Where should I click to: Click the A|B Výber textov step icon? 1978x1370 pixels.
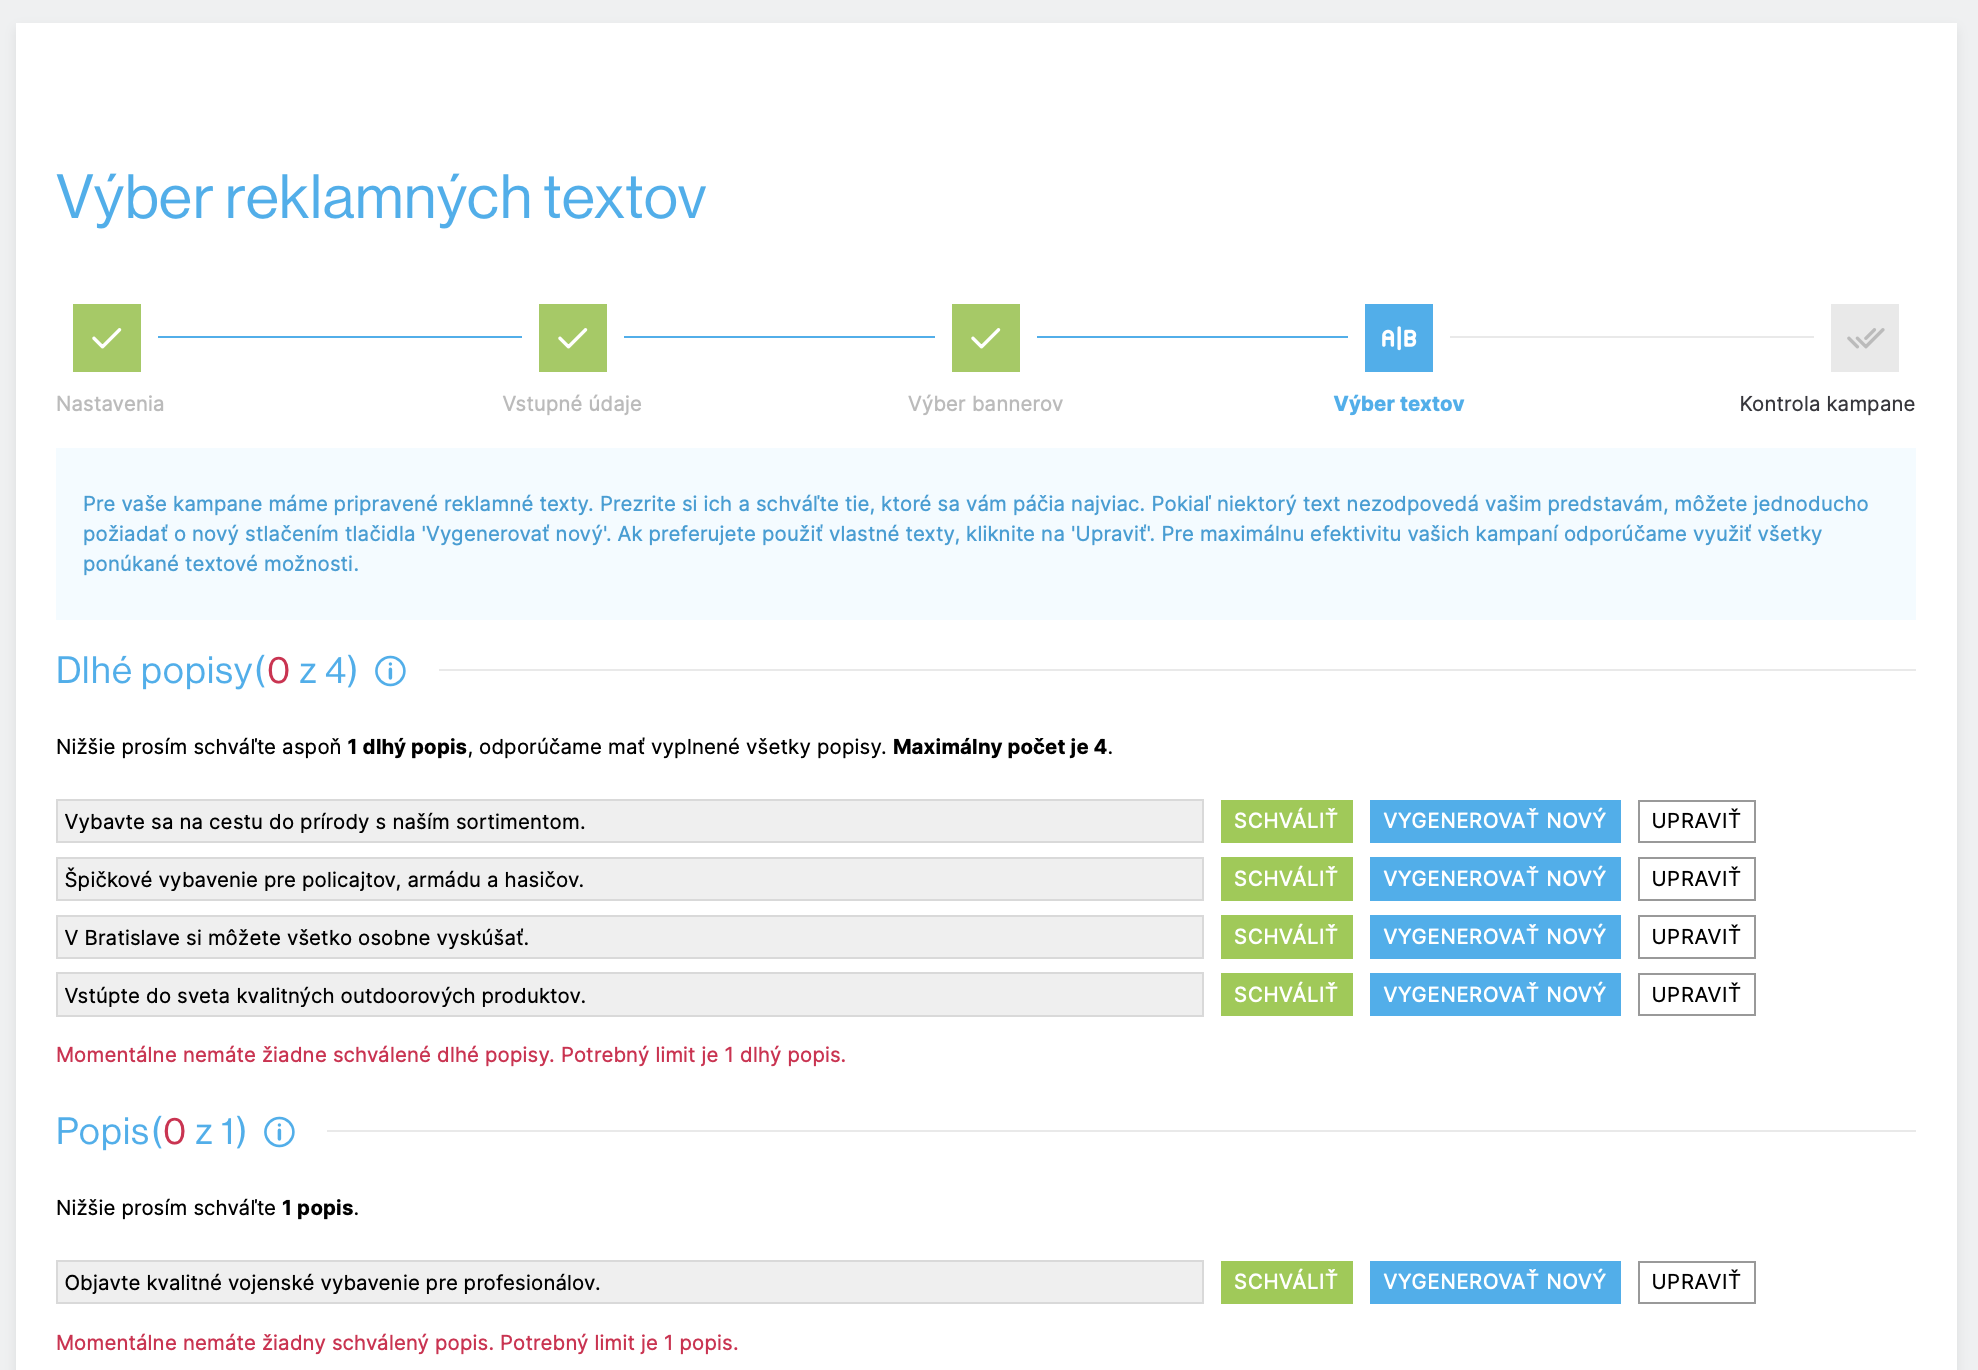pyautogui.click(x=1399, y=338)
